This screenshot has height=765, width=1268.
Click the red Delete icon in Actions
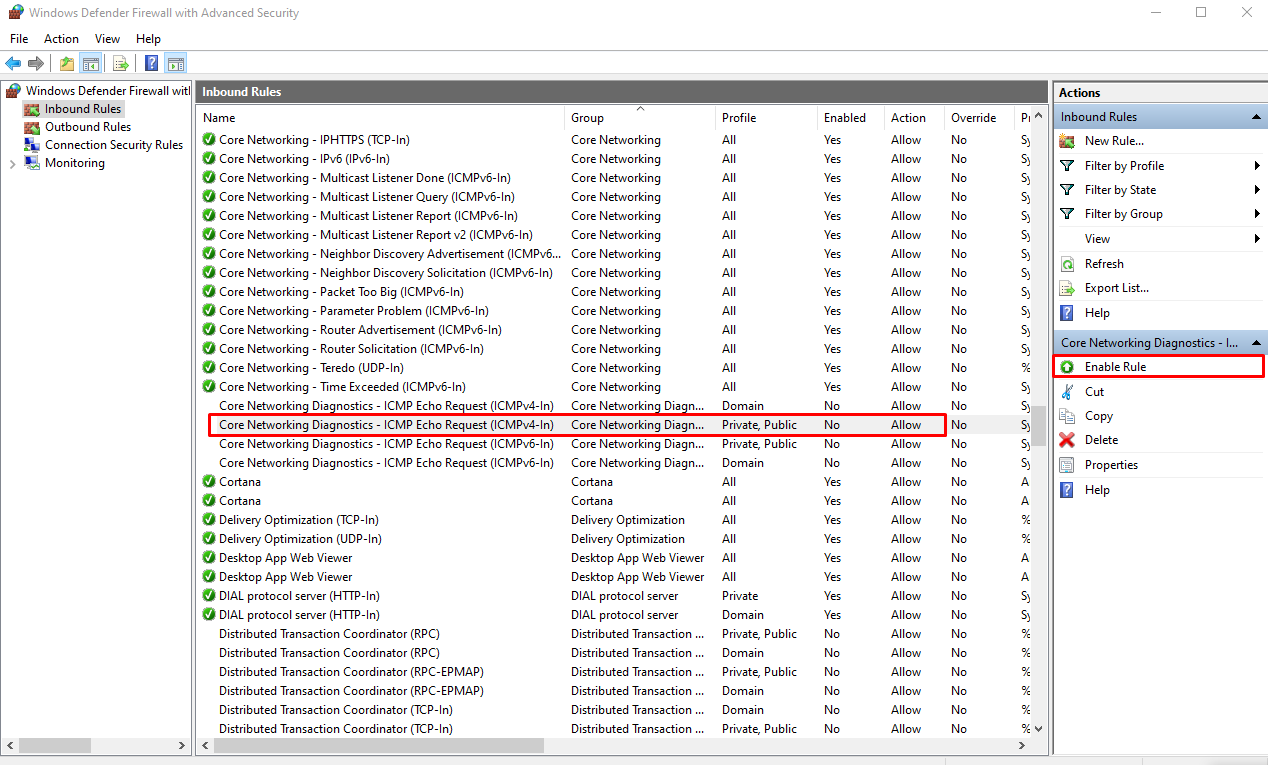(x=1067, y=440)
